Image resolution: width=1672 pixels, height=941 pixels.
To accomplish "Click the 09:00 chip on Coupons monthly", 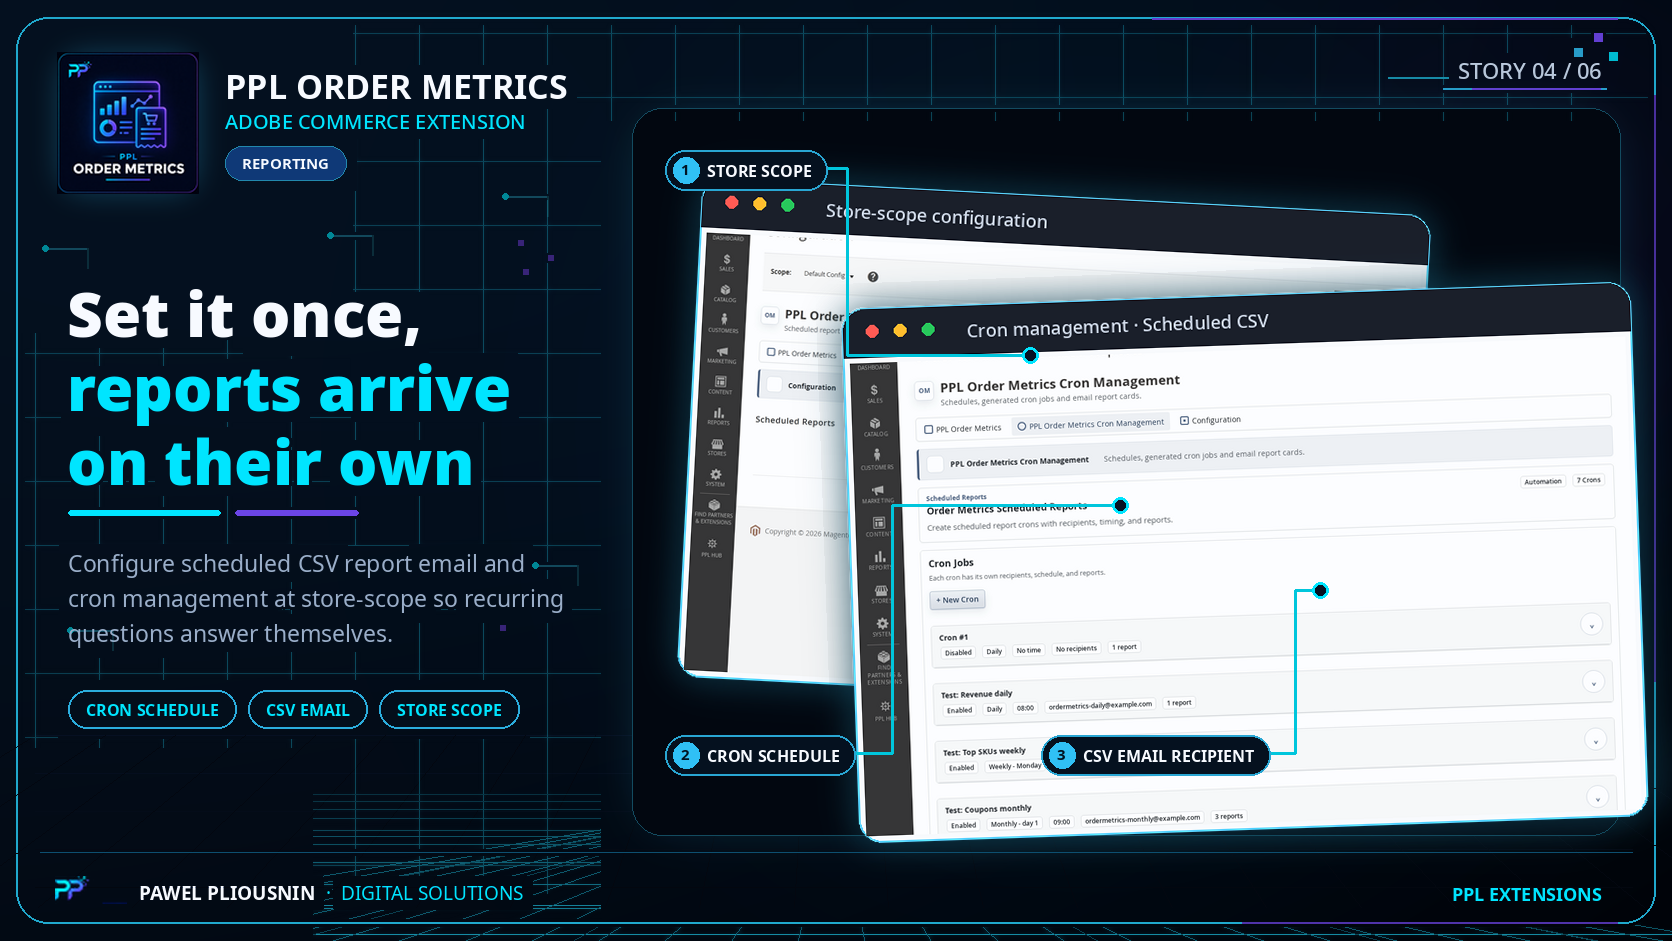I will [x=1061, y=822].
